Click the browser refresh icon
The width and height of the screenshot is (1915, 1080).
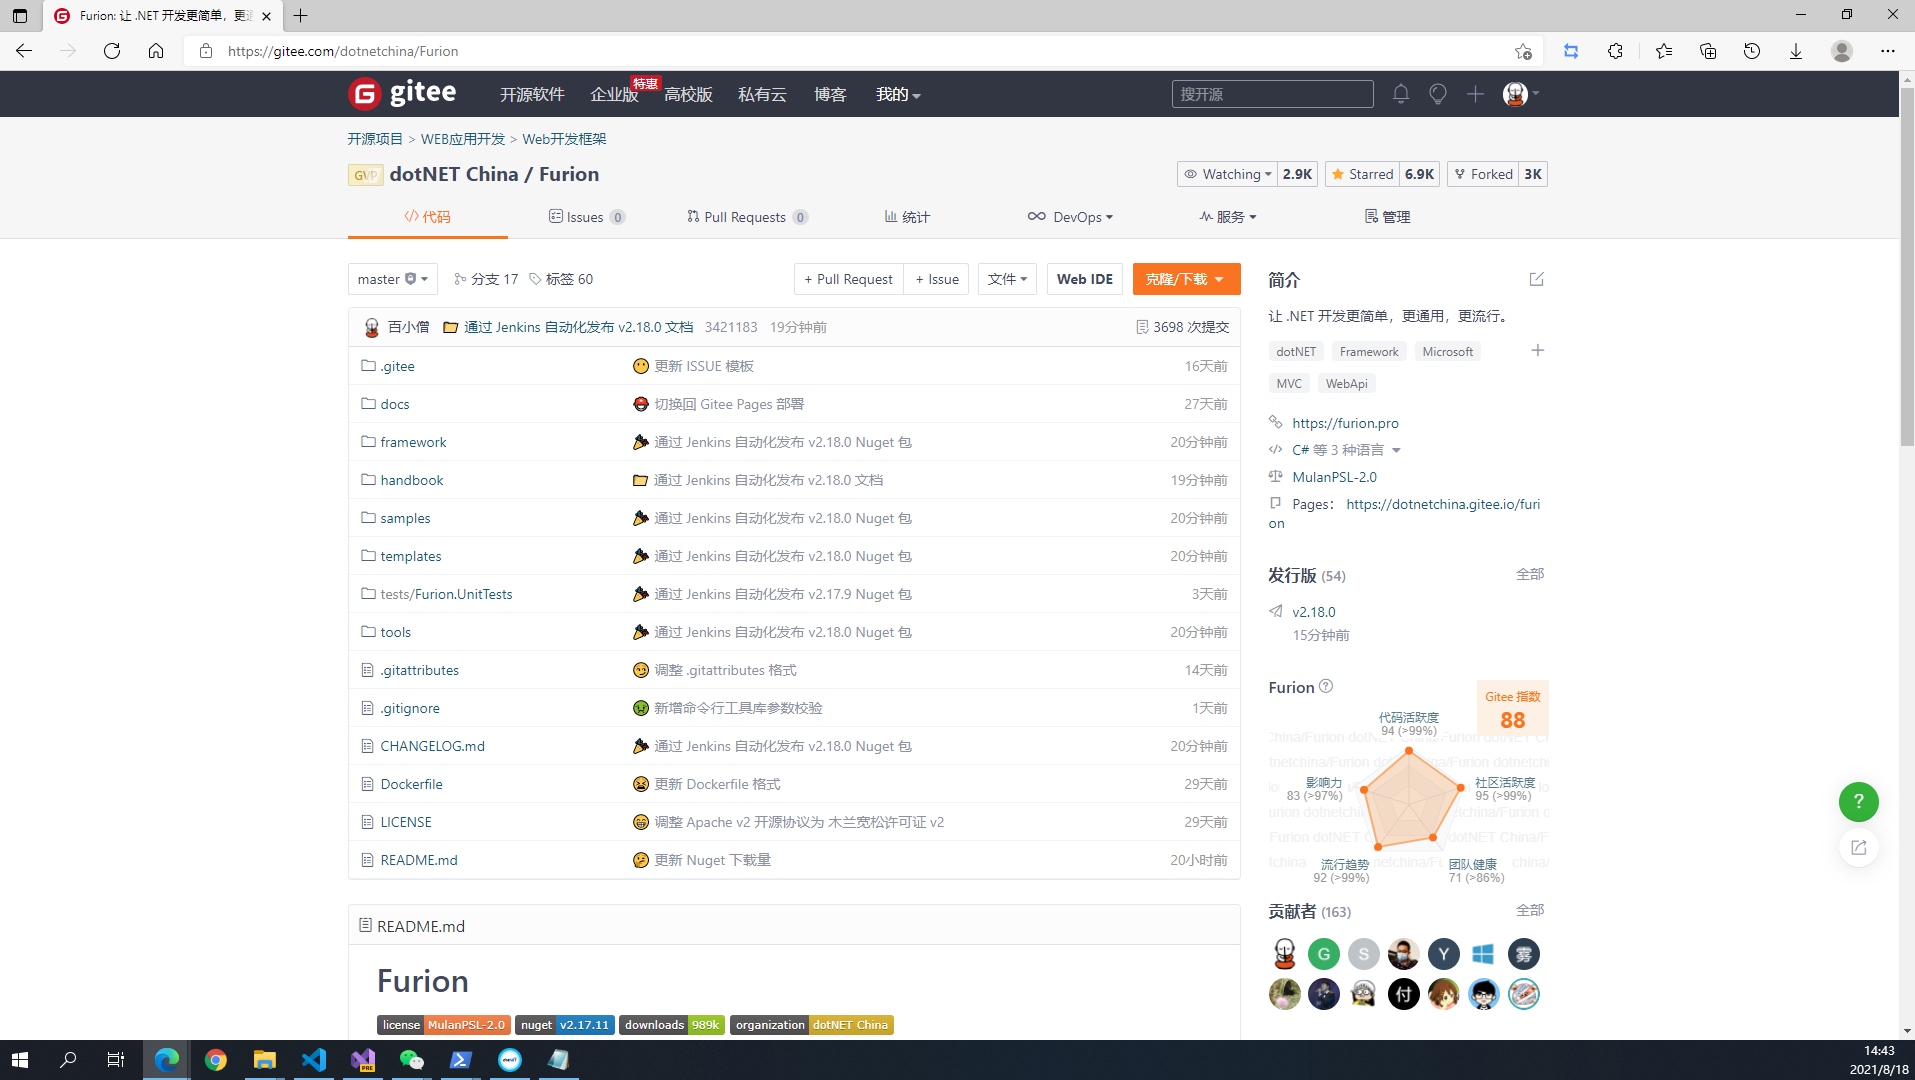click(x=112, y=51)
